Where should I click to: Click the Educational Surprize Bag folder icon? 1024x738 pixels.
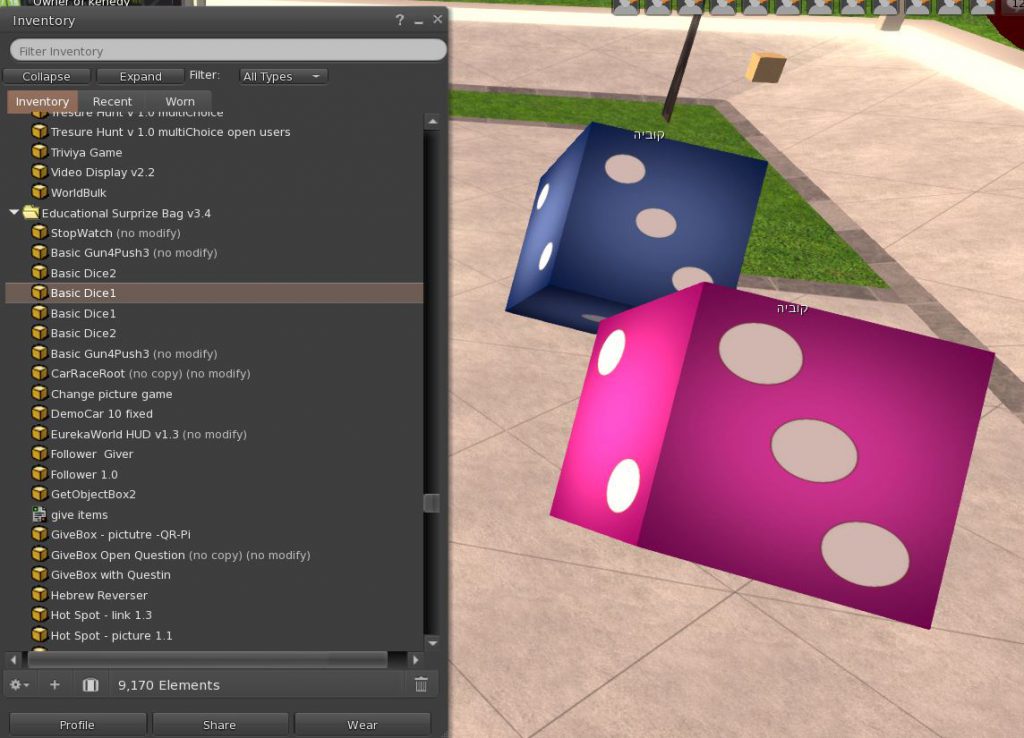30,213
